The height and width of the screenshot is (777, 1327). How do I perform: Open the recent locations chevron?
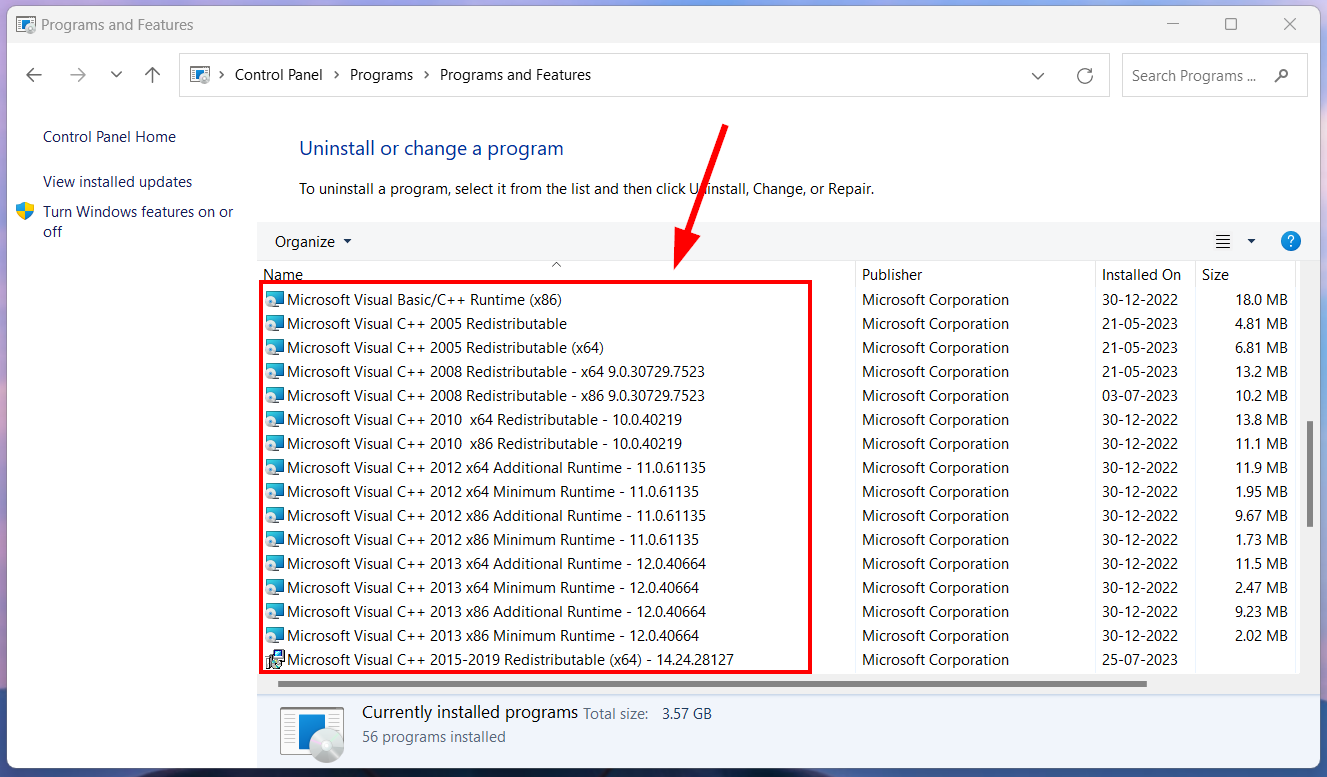click(x=116, y=75)
